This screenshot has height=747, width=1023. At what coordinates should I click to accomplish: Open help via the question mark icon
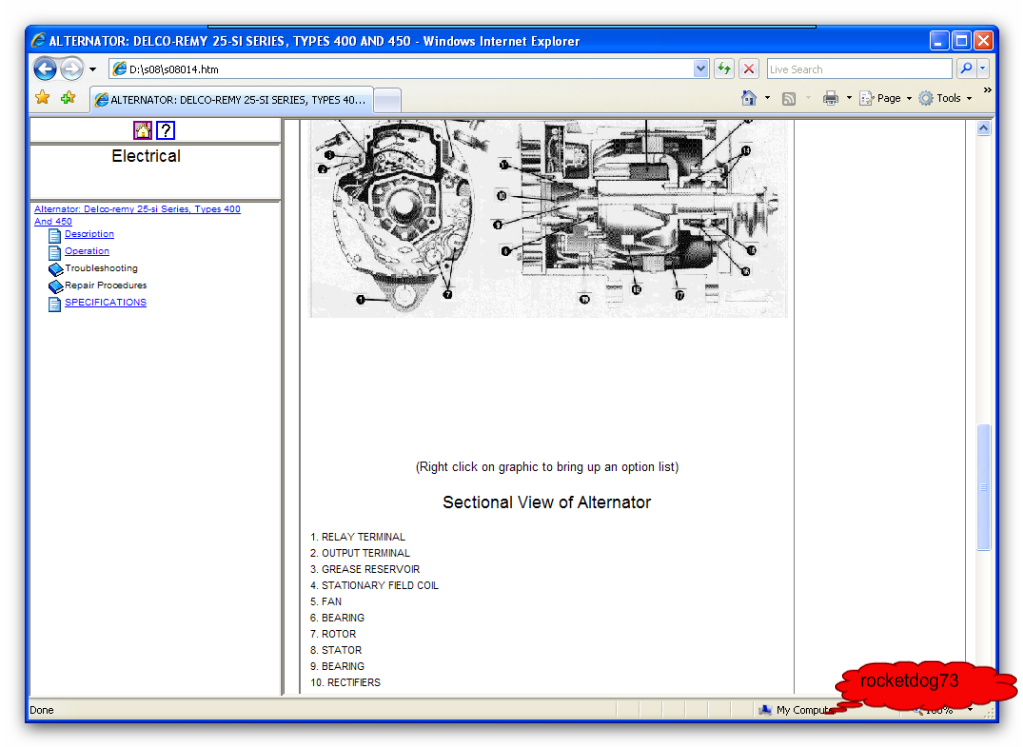point(164,130)
